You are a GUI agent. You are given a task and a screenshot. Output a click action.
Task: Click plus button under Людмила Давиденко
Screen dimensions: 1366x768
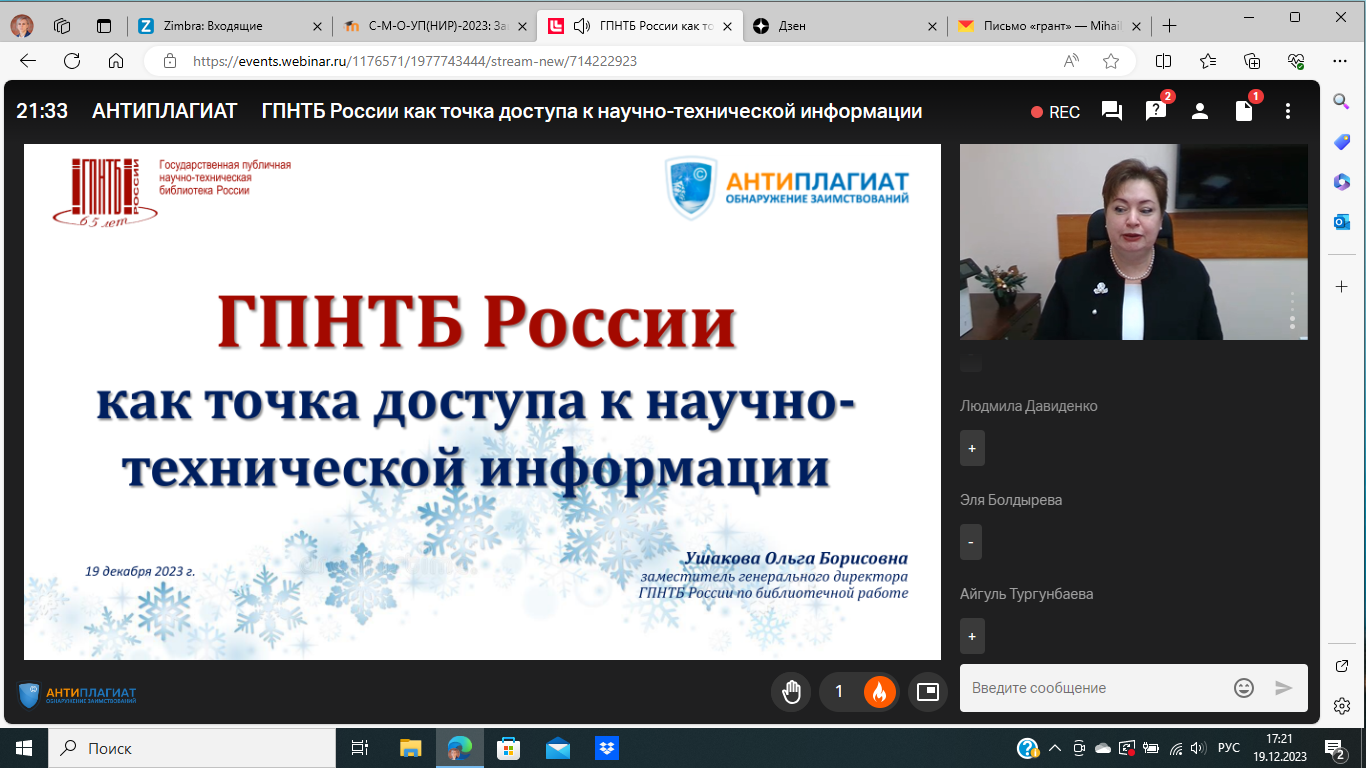coord(972,448)
